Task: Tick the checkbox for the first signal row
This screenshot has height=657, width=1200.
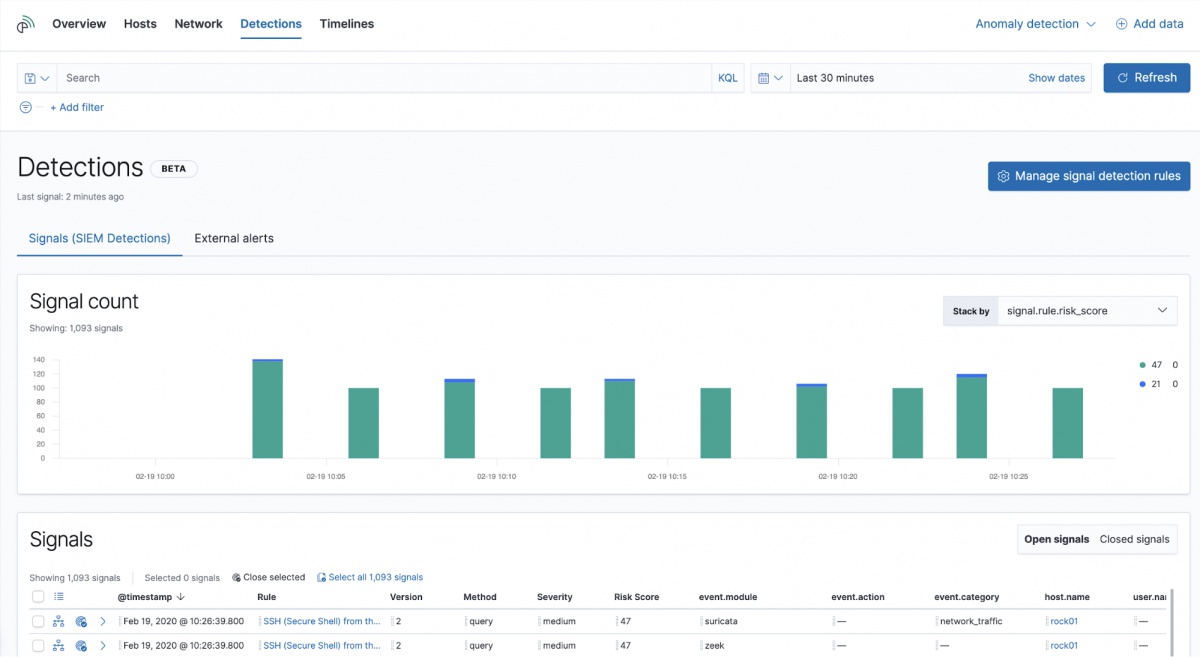Action: [x=38, y=621]
